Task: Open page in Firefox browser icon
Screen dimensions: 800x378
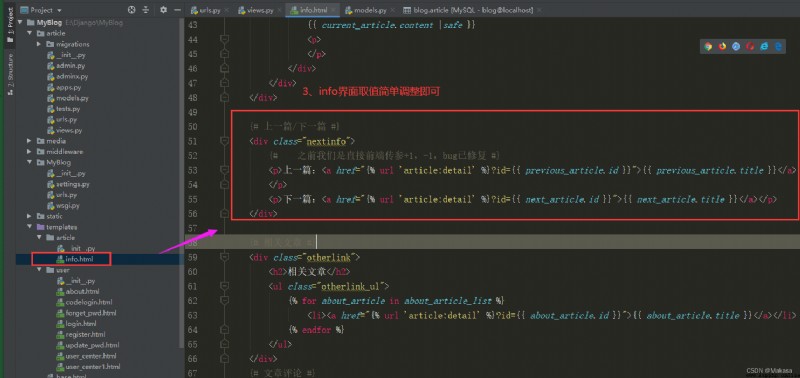Action: point(722,46)
